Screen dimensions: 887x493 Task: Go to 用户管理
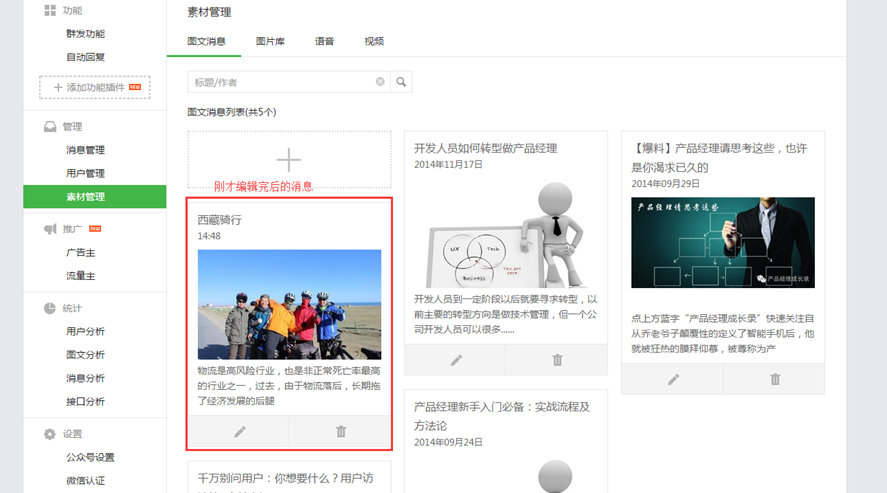[x=85, y=173]
